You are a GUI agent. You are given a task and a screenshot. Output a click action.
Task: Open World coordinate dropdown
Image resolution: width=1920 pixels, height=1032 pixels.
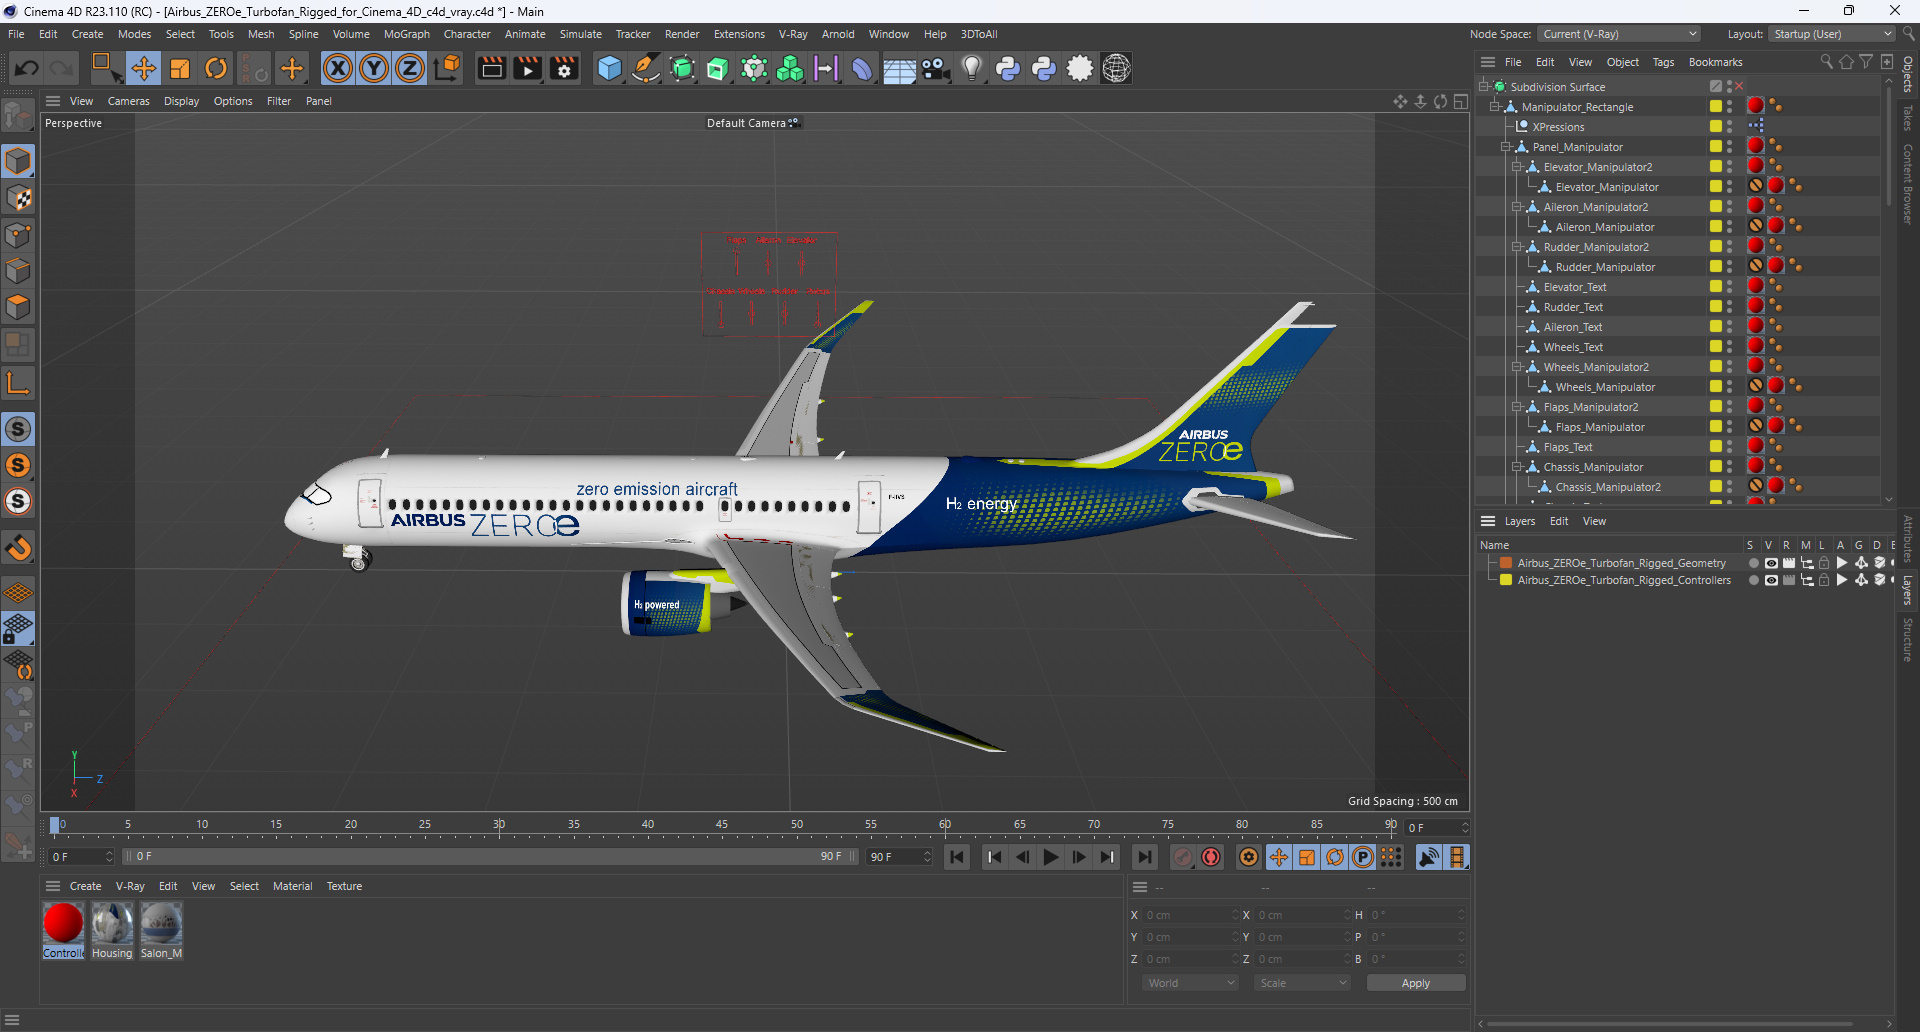pos(1190,983)
